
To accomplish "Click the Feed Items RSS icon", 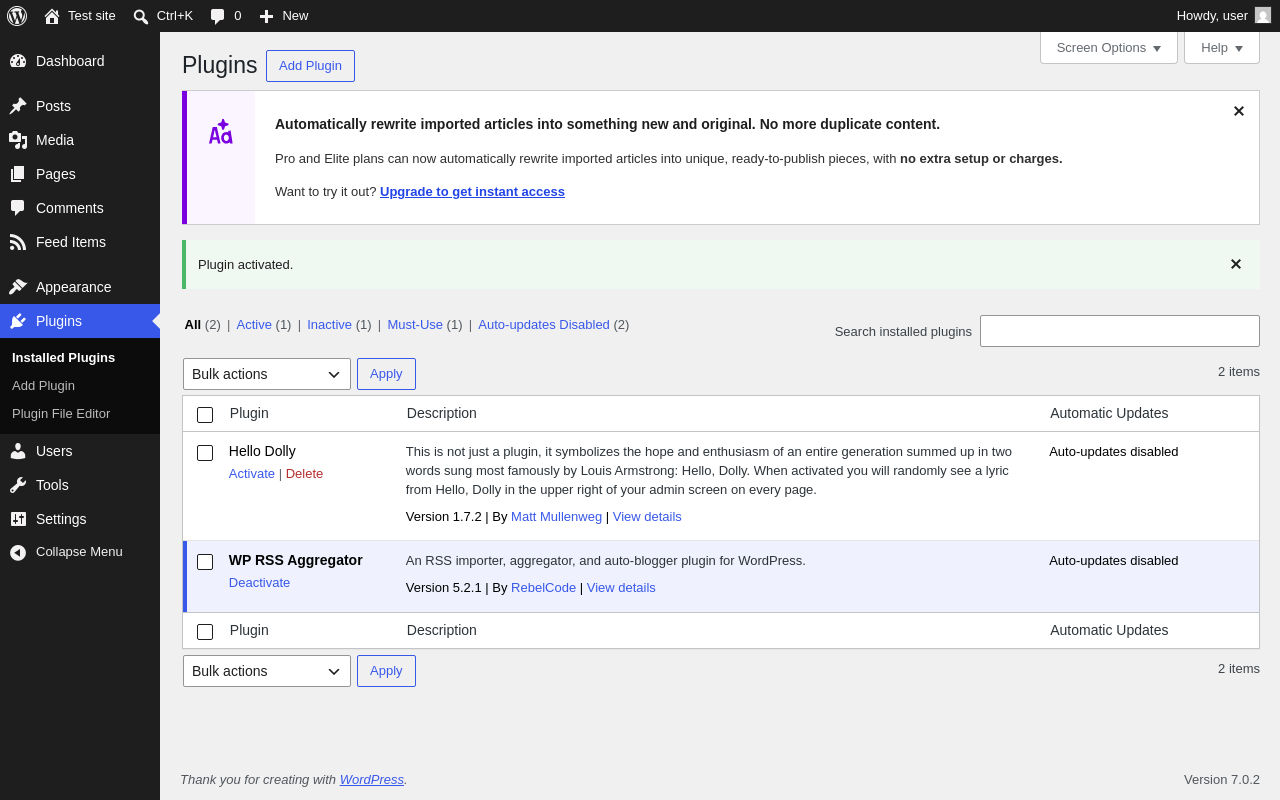I will pos(18,242).
